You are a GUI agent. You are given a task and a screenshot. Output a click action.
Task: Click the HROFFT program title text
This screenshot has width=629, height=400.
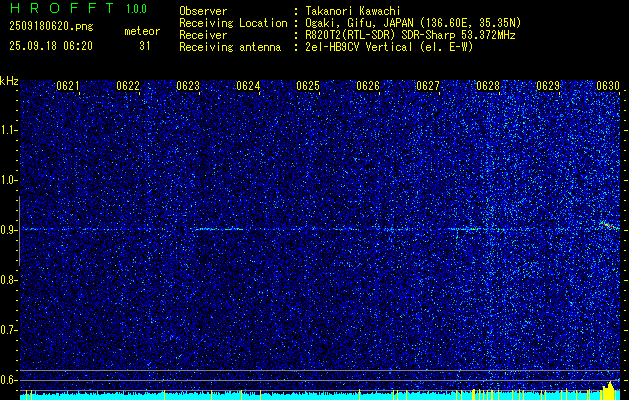pos(62,8)
